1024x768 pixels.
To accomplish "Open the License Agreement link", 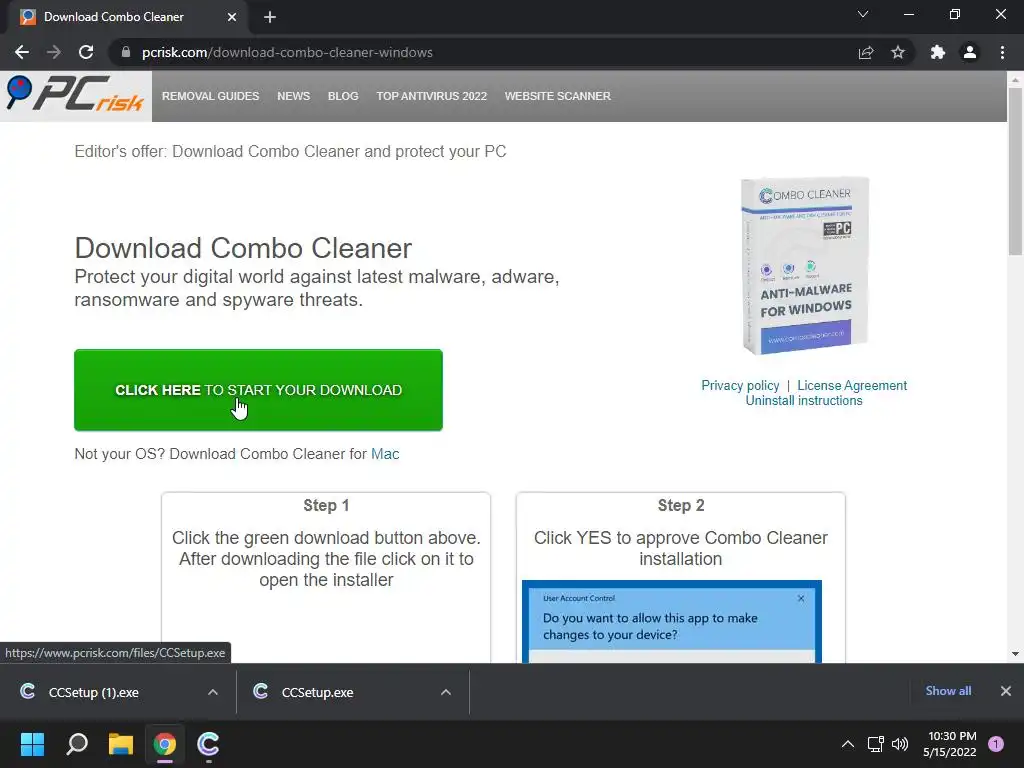I will point(852,385).
